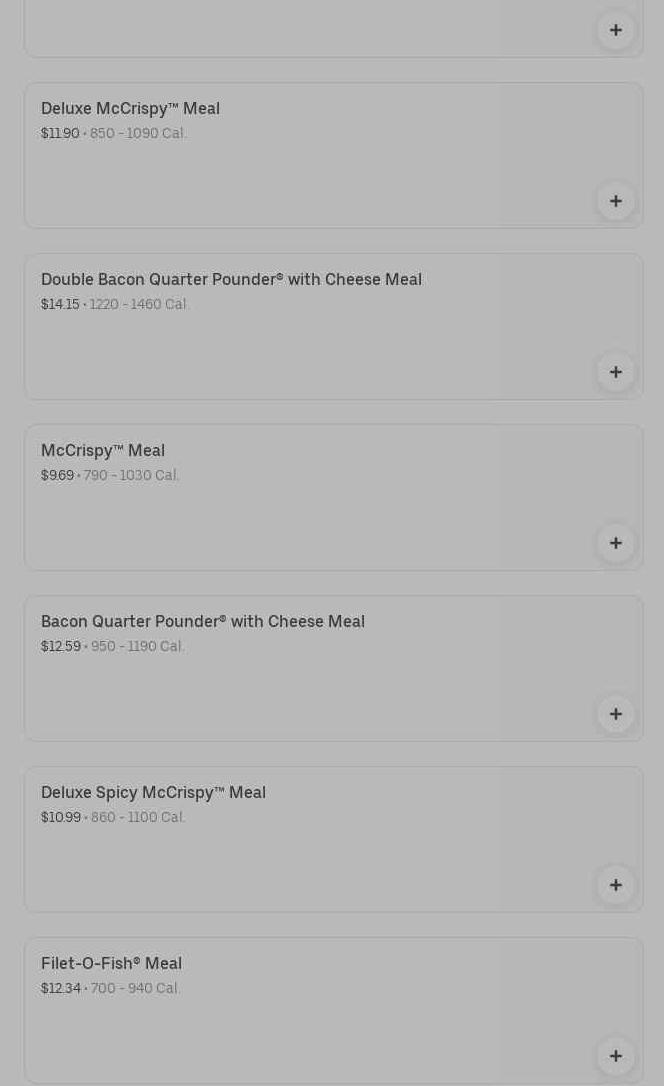Click the topmost partially visible plus button
This screenshot has width=664, height=1086.
615,30
